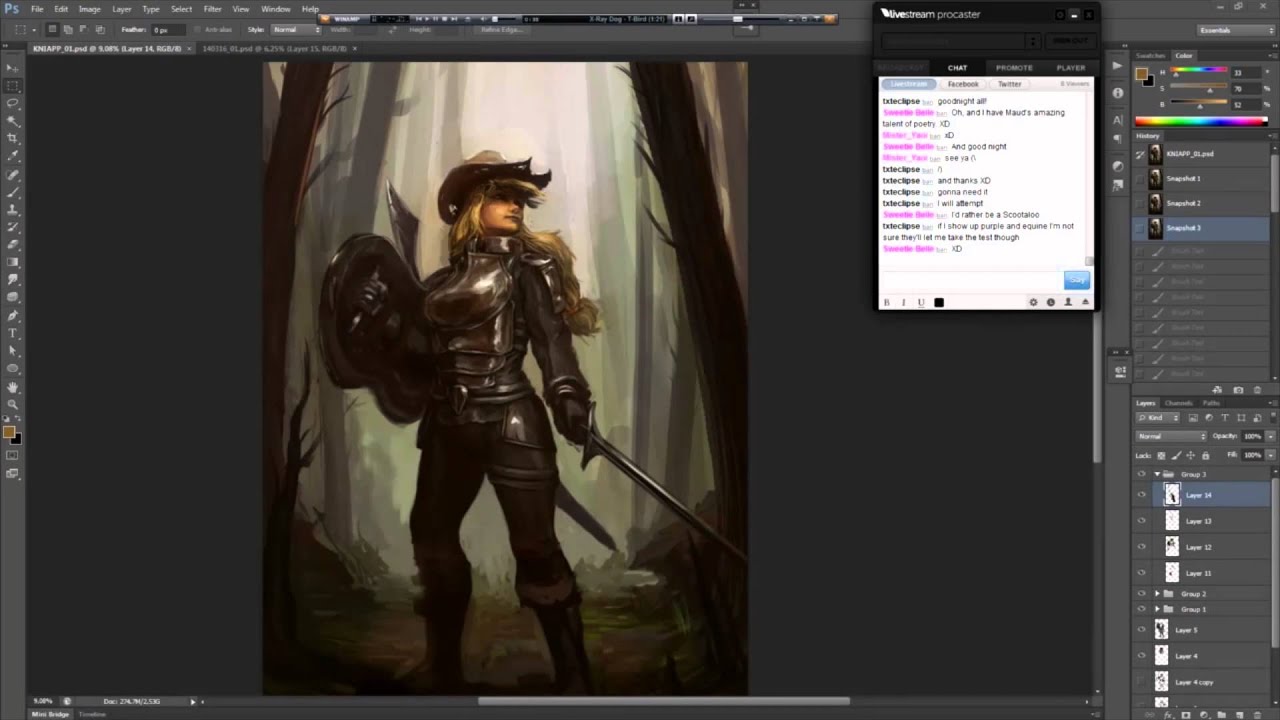The height and width of the screenshot is (720, 1280).
Task: Select the Lasso tool
Action: pos(12,103)
